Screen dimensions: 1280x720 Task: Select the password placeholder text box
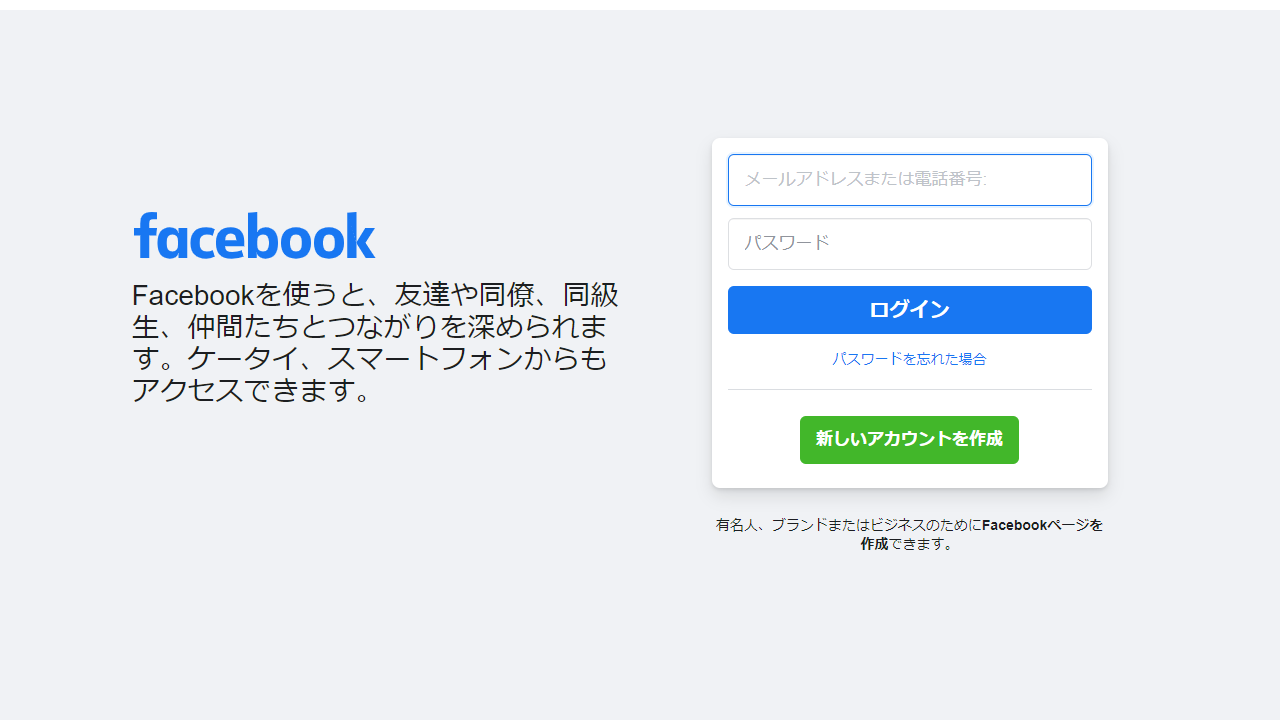point(909,243)
